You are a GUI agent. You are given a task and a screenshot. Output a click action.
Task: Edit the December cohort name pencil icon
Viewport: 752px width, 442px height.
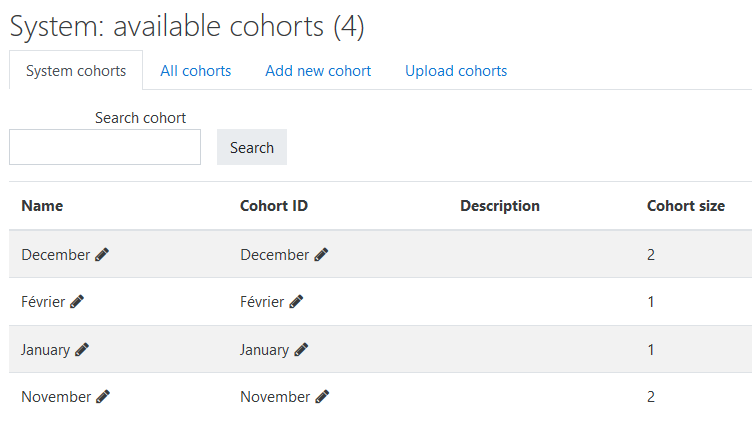click(x=102, y=255)
